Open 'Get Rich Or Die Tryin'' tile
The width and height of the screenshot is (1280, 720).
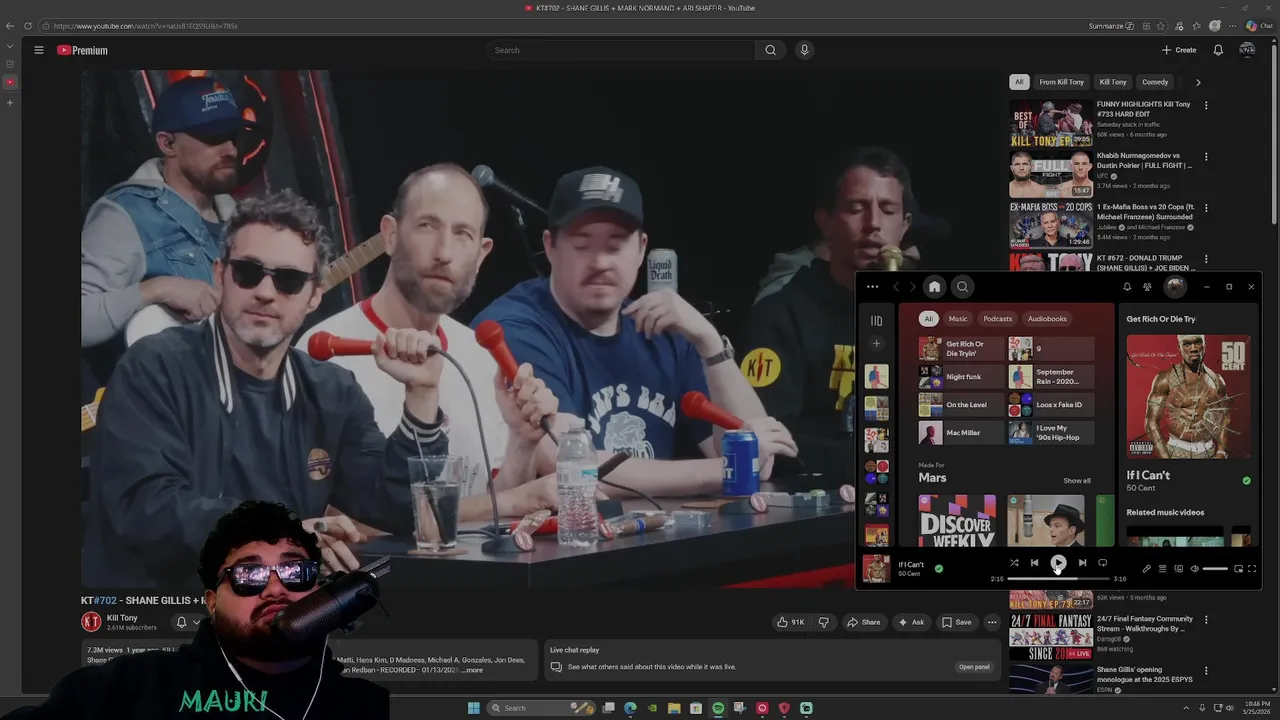pos(961,349)
